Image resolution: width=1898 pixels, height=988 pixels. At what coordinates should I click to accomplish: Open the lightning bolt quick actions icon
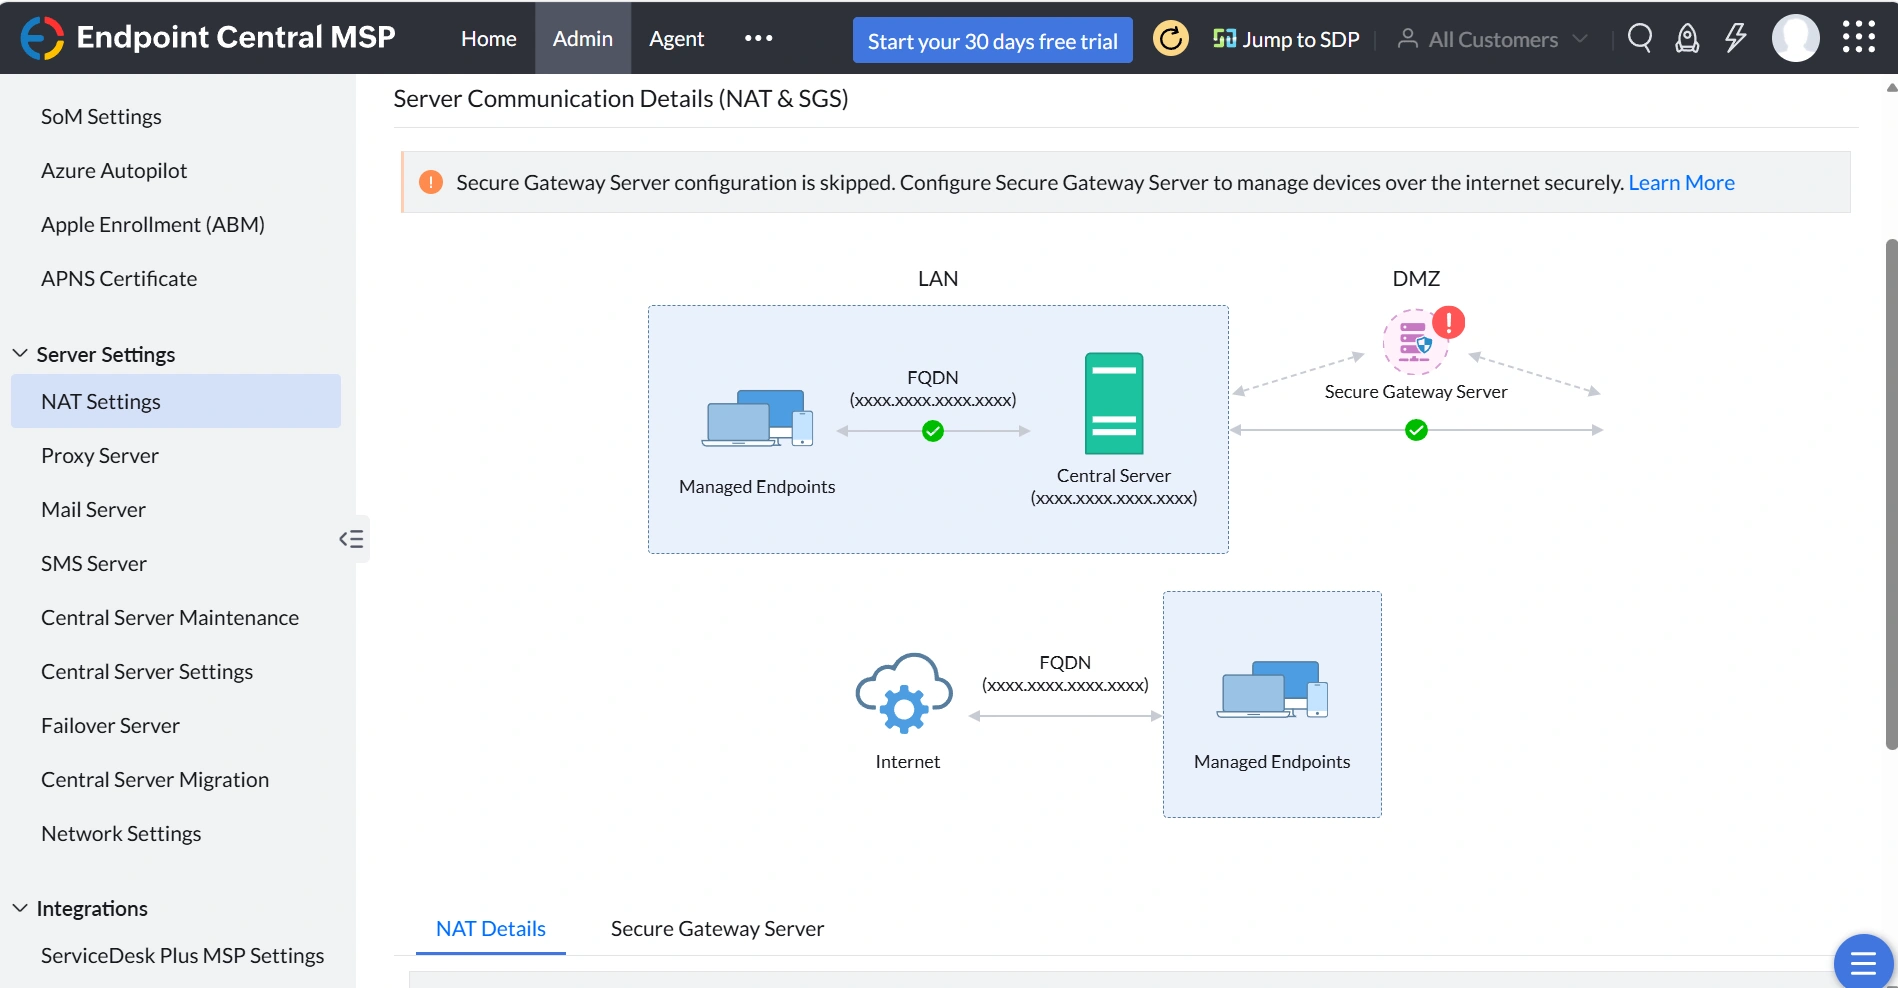tap(1735, 38)
